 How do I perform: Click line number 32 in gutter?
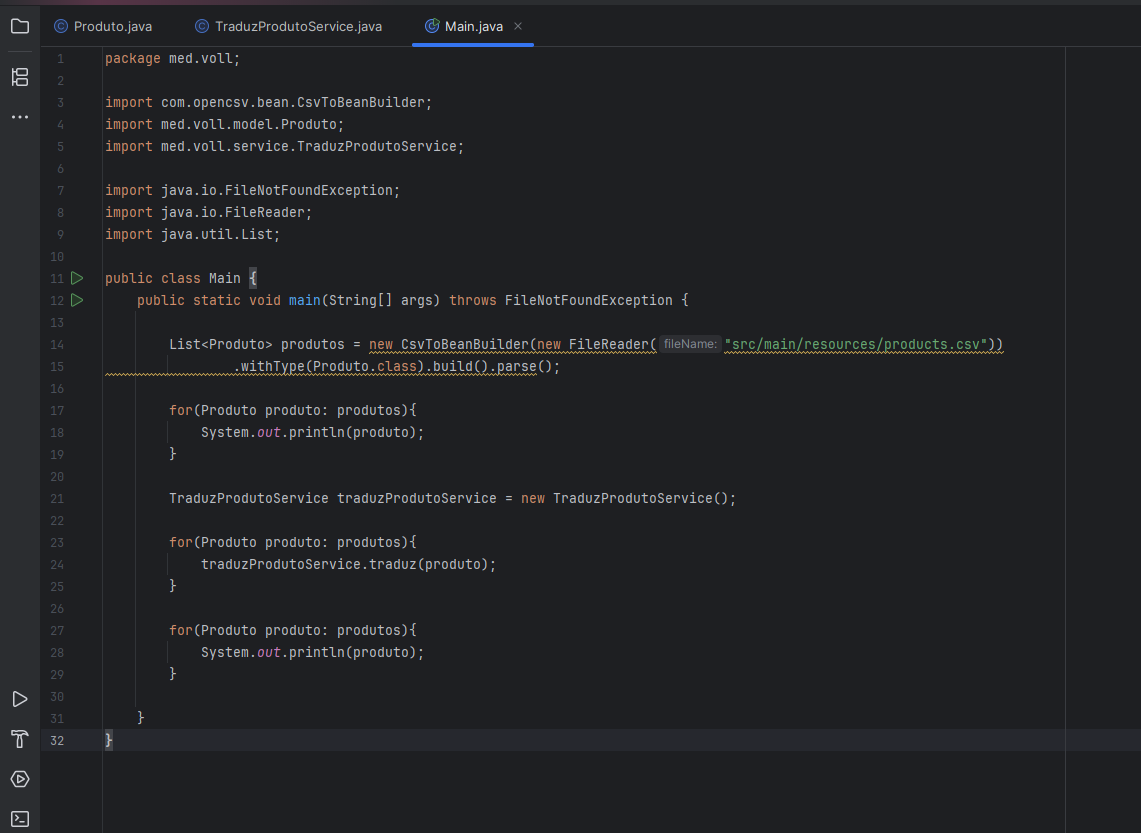(x=57, y=741)
